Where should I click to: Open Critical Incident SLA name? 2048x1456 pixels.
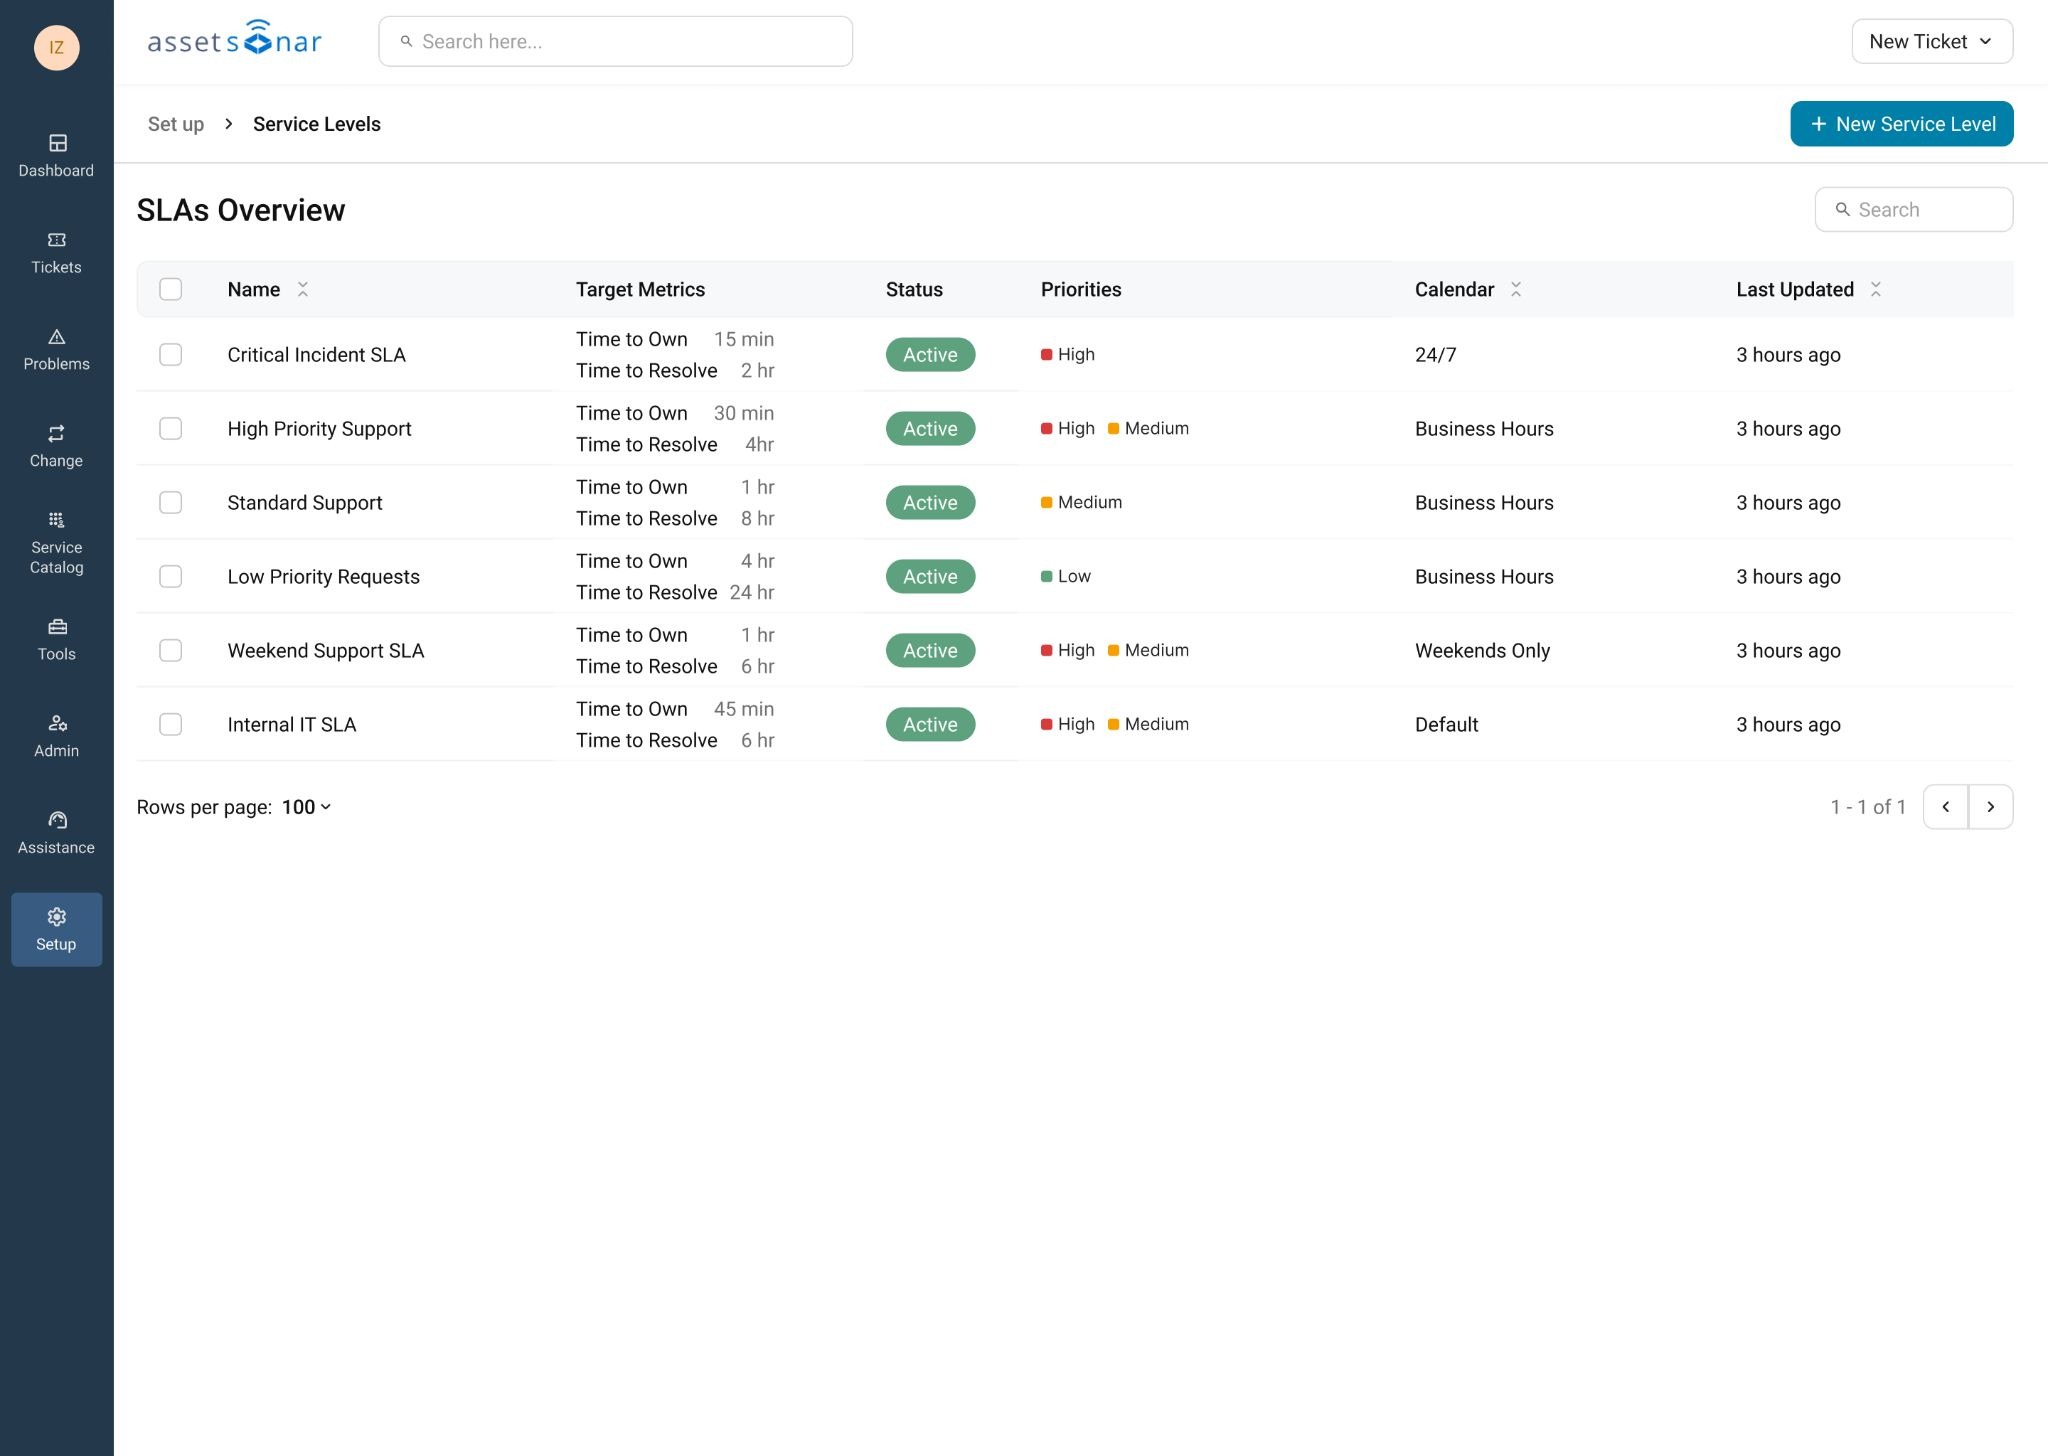pyautogui.click(x=317, y=355)
